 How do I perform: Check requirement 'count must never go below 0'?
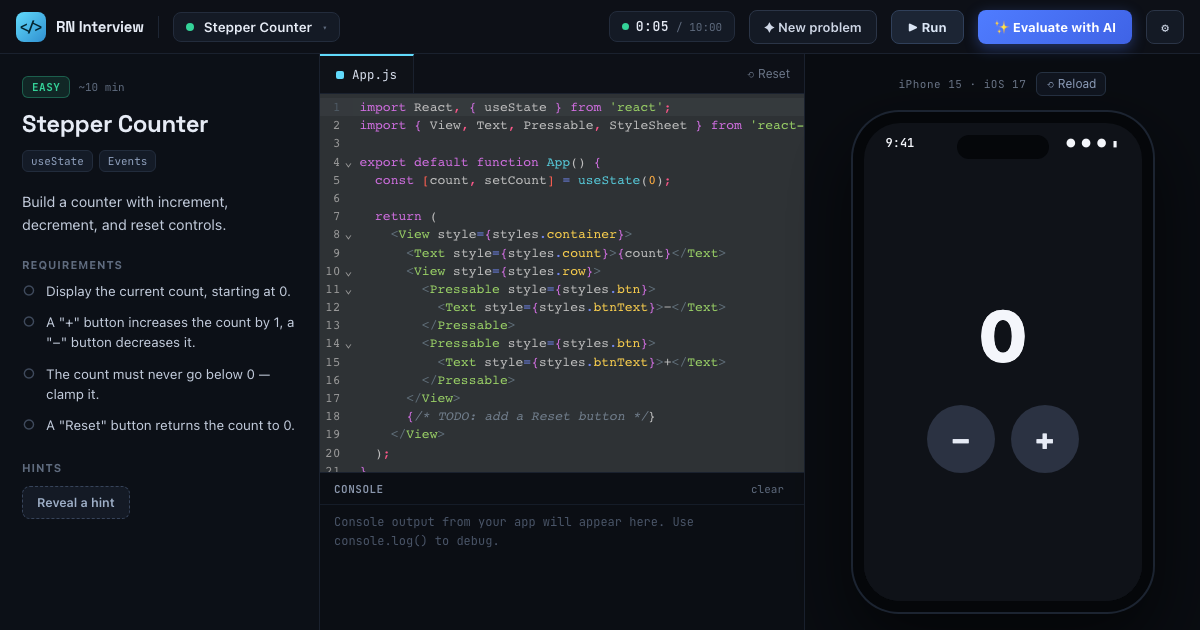coord(29,374)
